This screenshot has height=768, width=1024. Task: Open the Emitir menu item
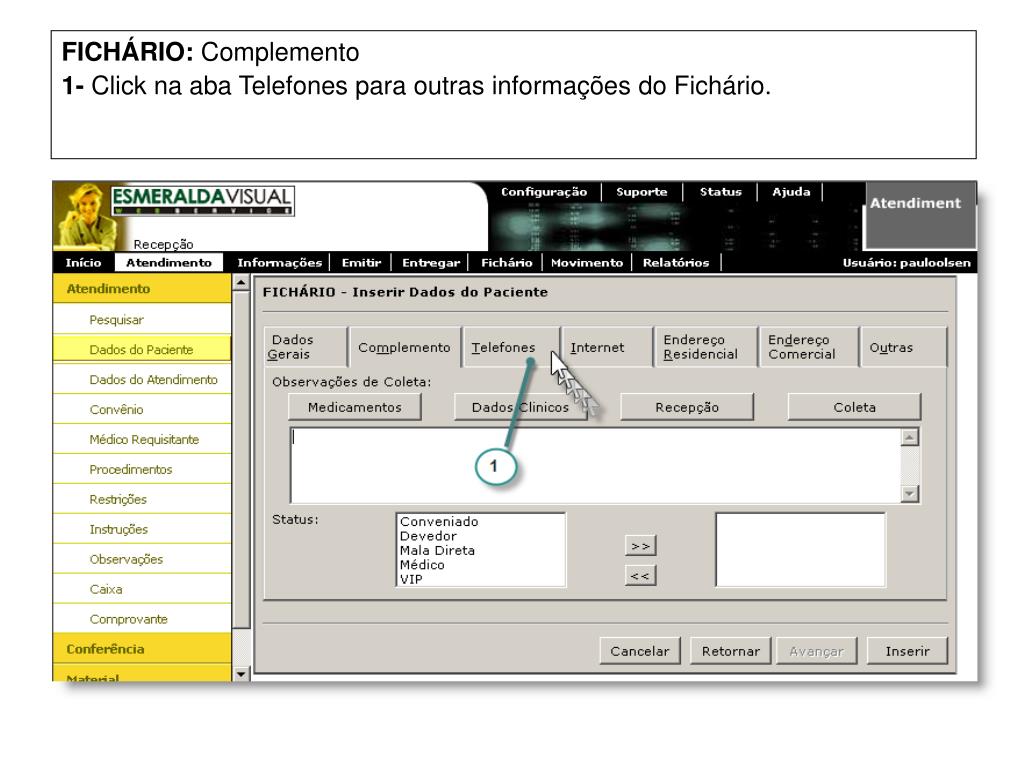tap(361, 263)
